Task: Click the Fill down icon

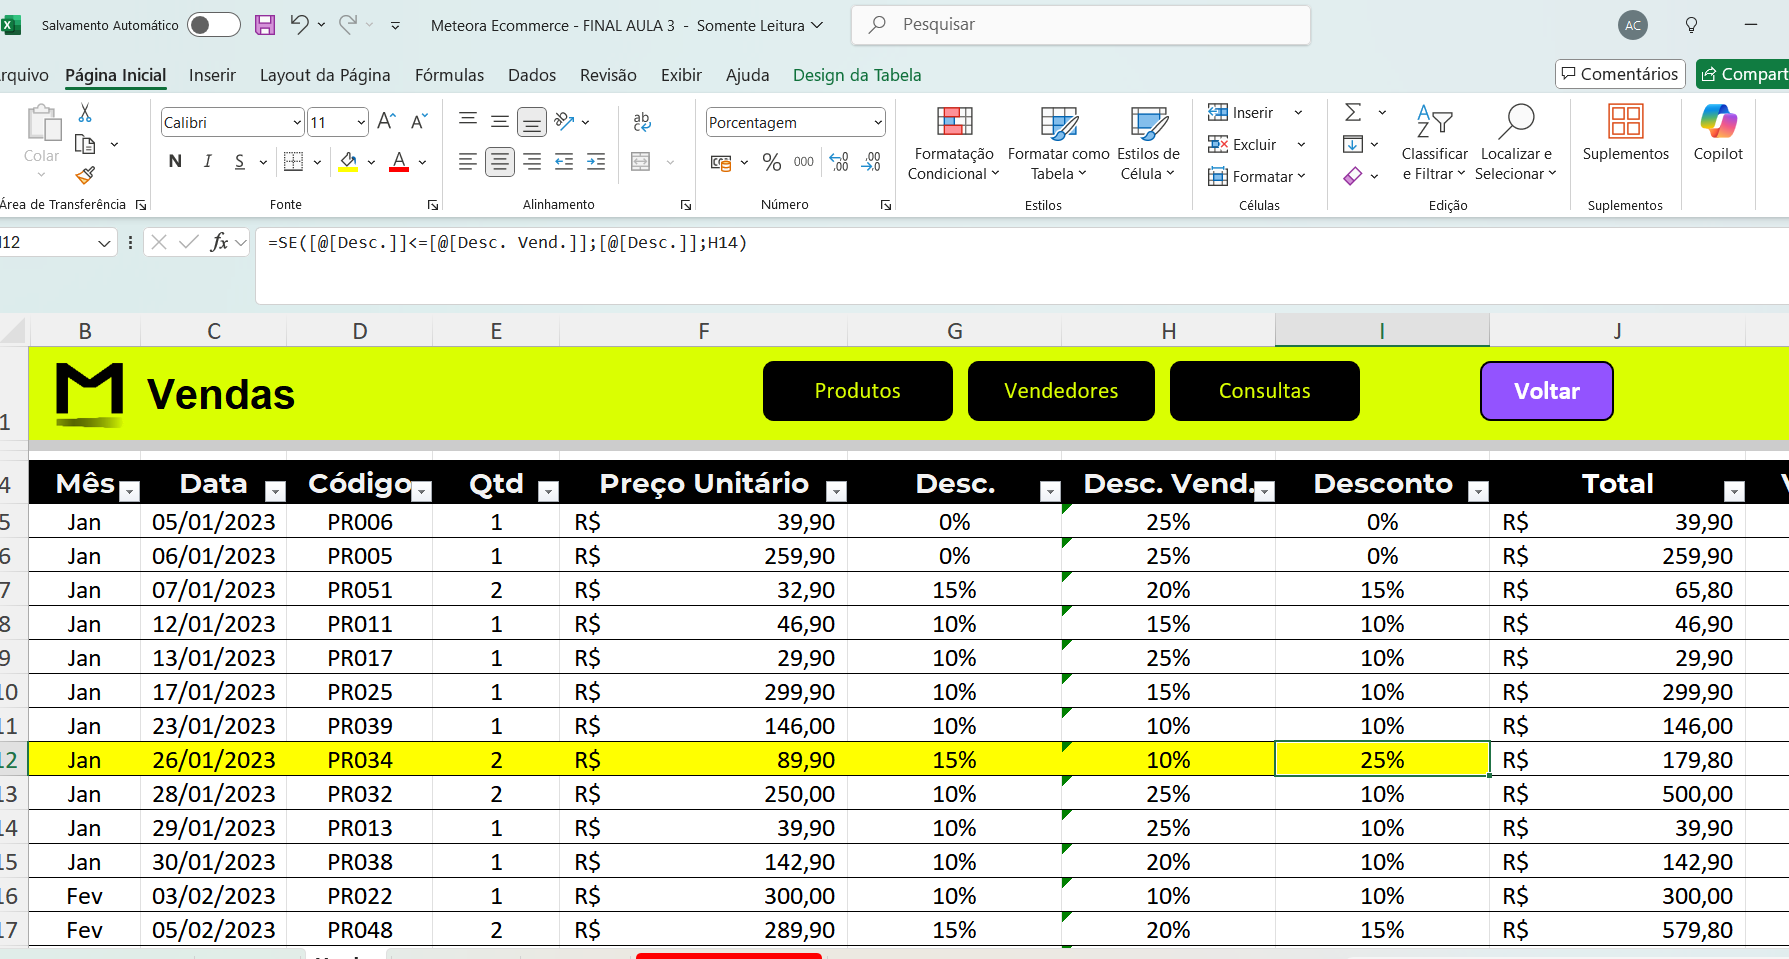Action: click(1353, 144)
